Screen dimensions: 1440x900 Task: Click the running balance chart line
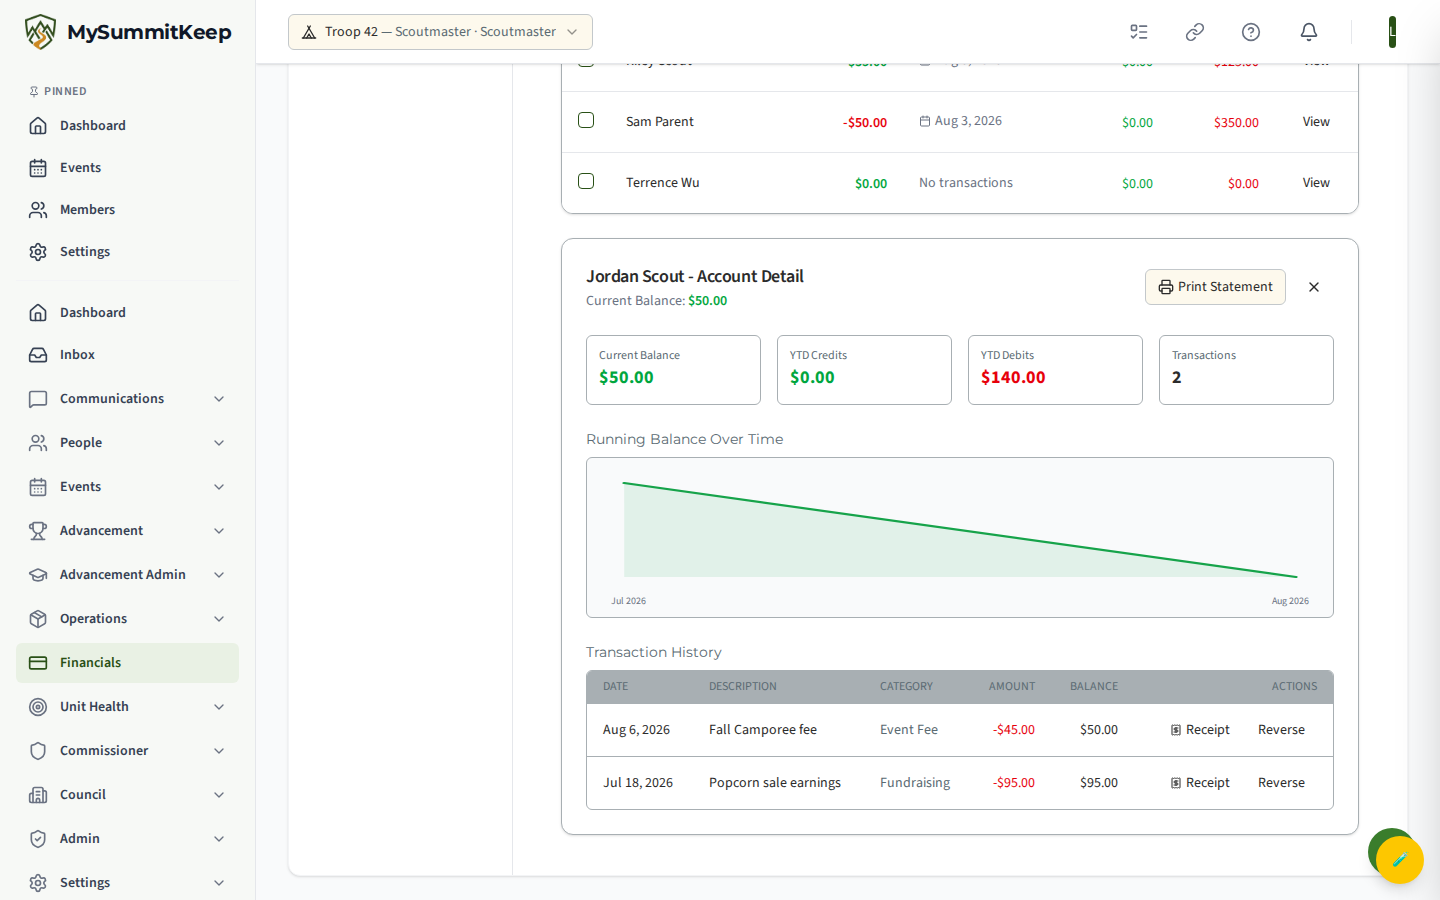point(960,530)
